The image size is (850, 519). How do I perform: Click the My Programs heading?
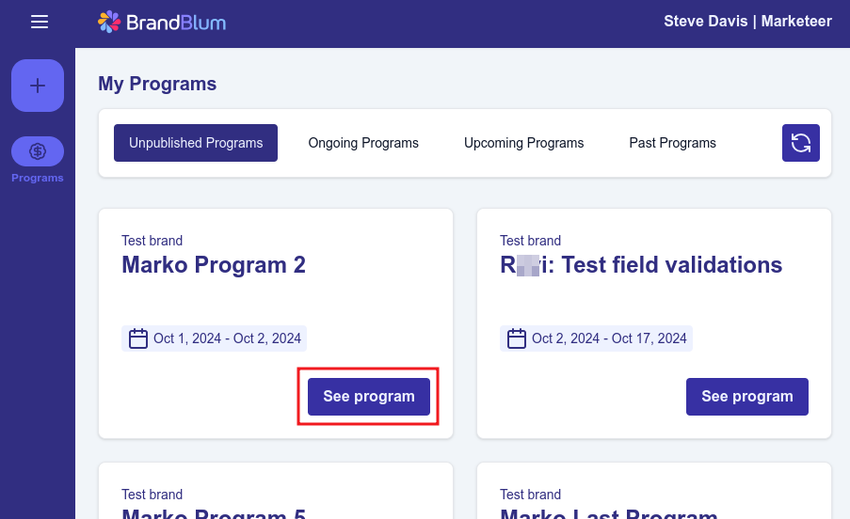pos(157,84)
